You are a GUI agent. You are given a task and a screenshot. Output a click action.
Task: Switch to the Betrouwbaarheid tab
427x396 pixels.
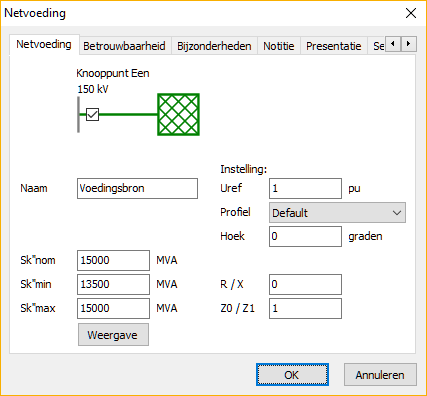pos(124,46)
